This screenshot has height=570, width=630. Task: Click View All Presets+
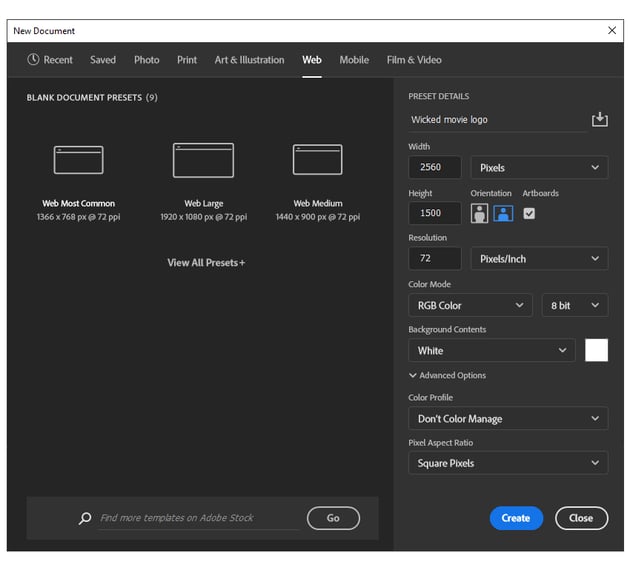click(x=206, y=263)
